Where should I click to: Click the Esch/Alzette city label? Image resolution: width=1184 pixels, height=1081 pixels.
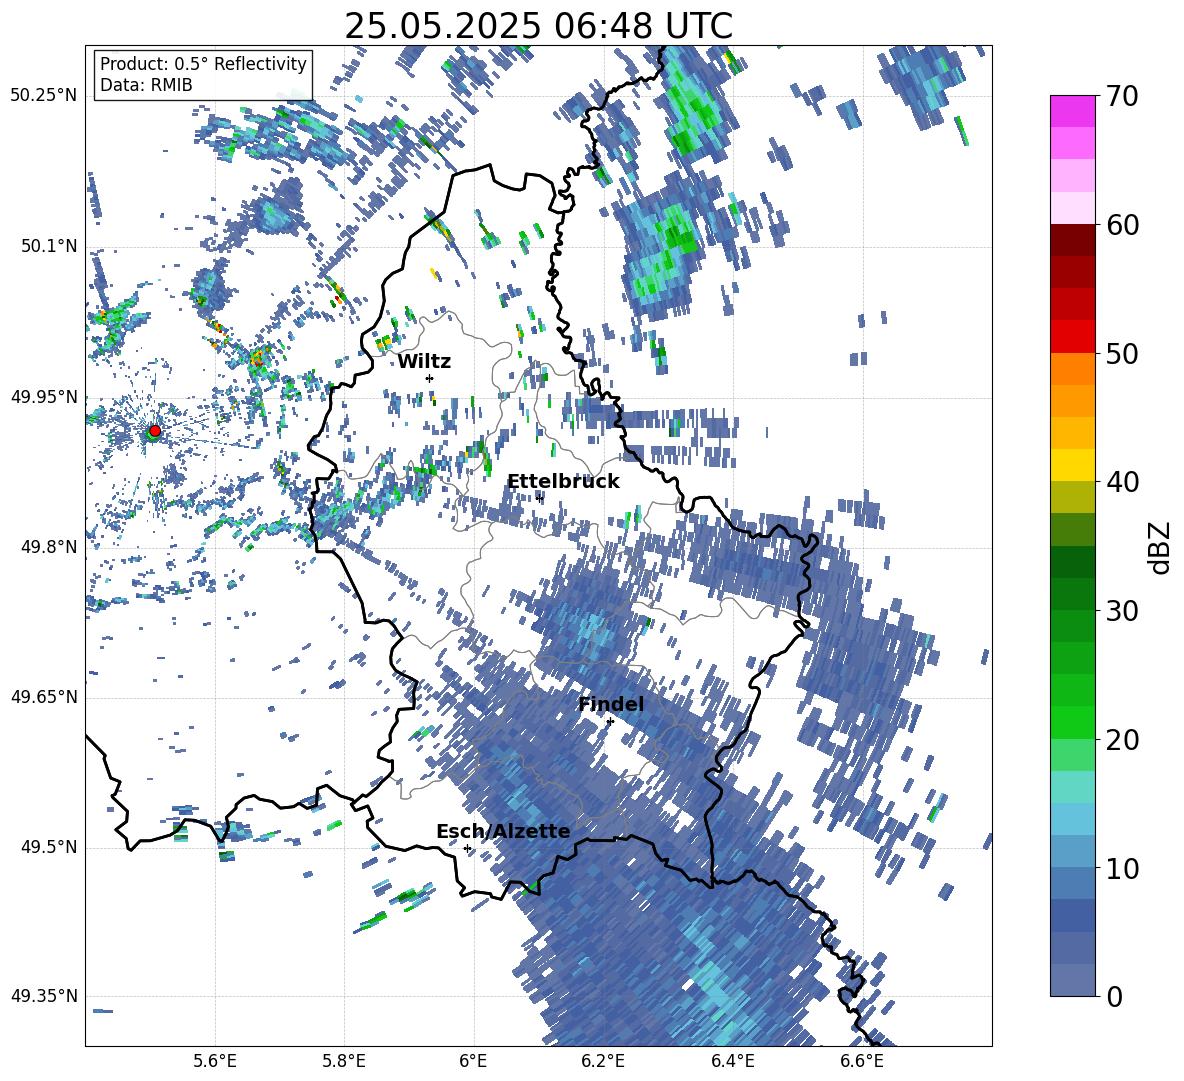point(503,831)
